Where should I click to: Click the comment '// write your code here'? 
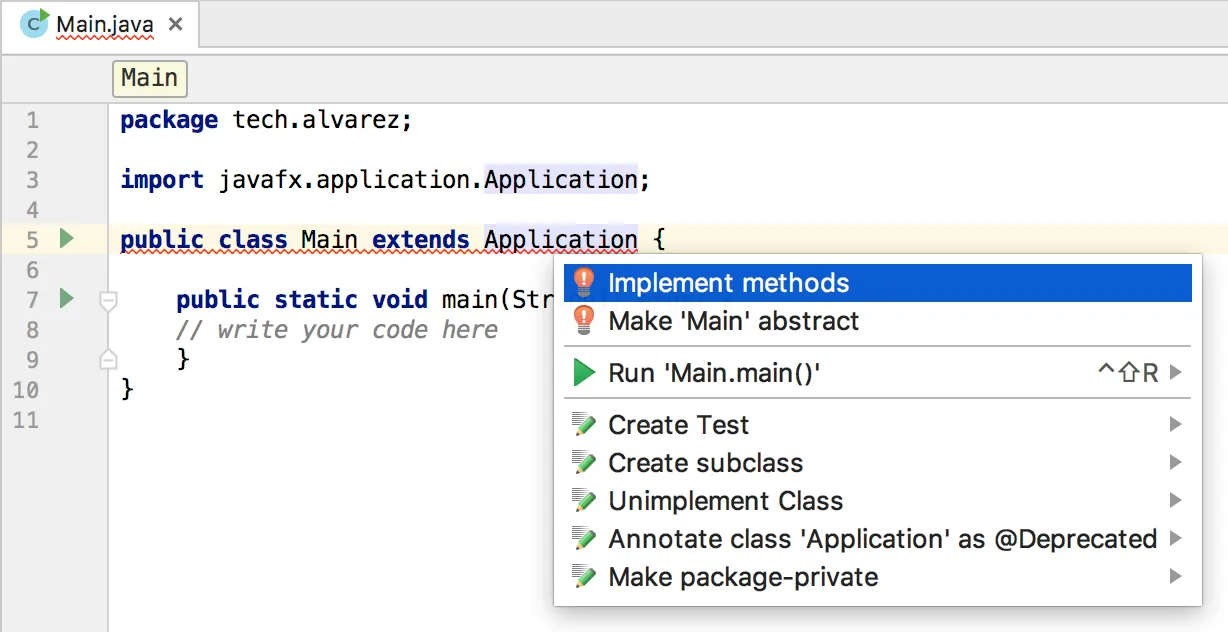tap(337, 330)
